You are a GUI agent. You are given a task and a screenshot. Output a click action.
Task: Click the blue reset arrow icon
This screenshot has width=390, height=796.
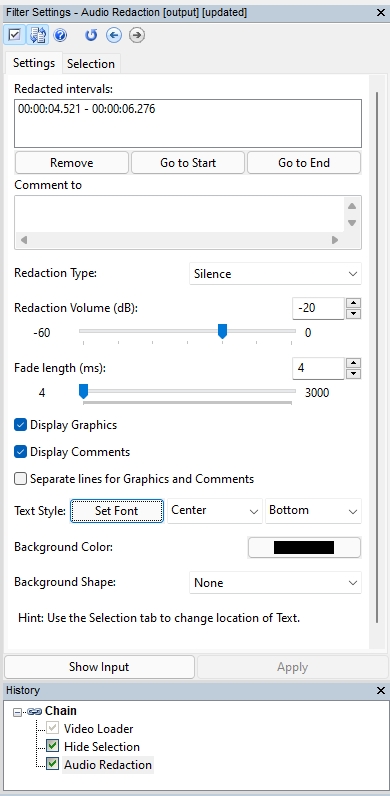[x=91, y=35]
